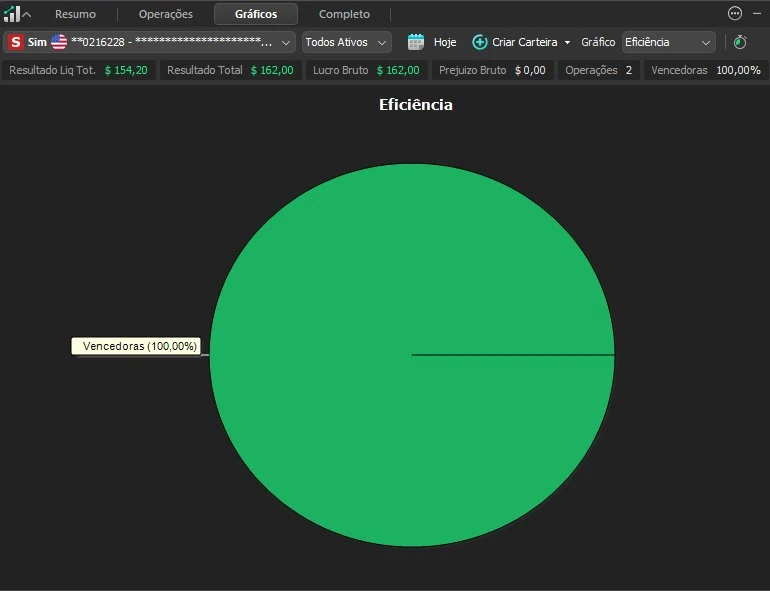Switch to the Resumo tab
The image size is (770, 591).
[75, 14]
